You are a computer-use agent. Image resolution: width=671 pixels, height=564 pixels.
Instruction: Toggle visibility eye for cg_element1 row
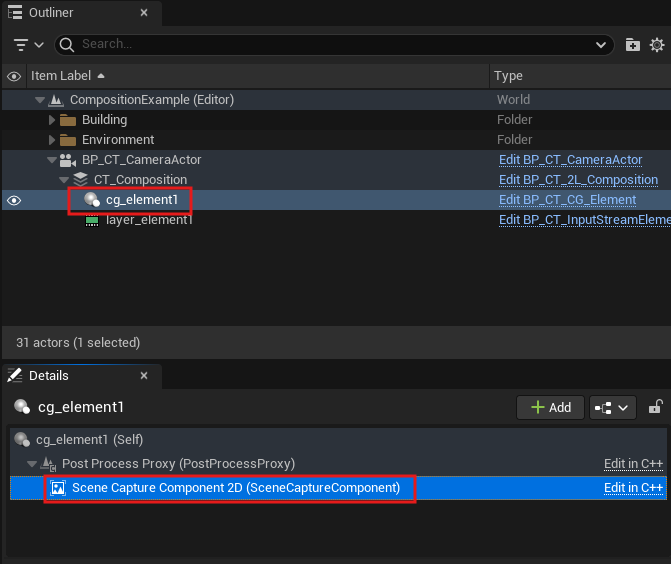pos(14,200)
